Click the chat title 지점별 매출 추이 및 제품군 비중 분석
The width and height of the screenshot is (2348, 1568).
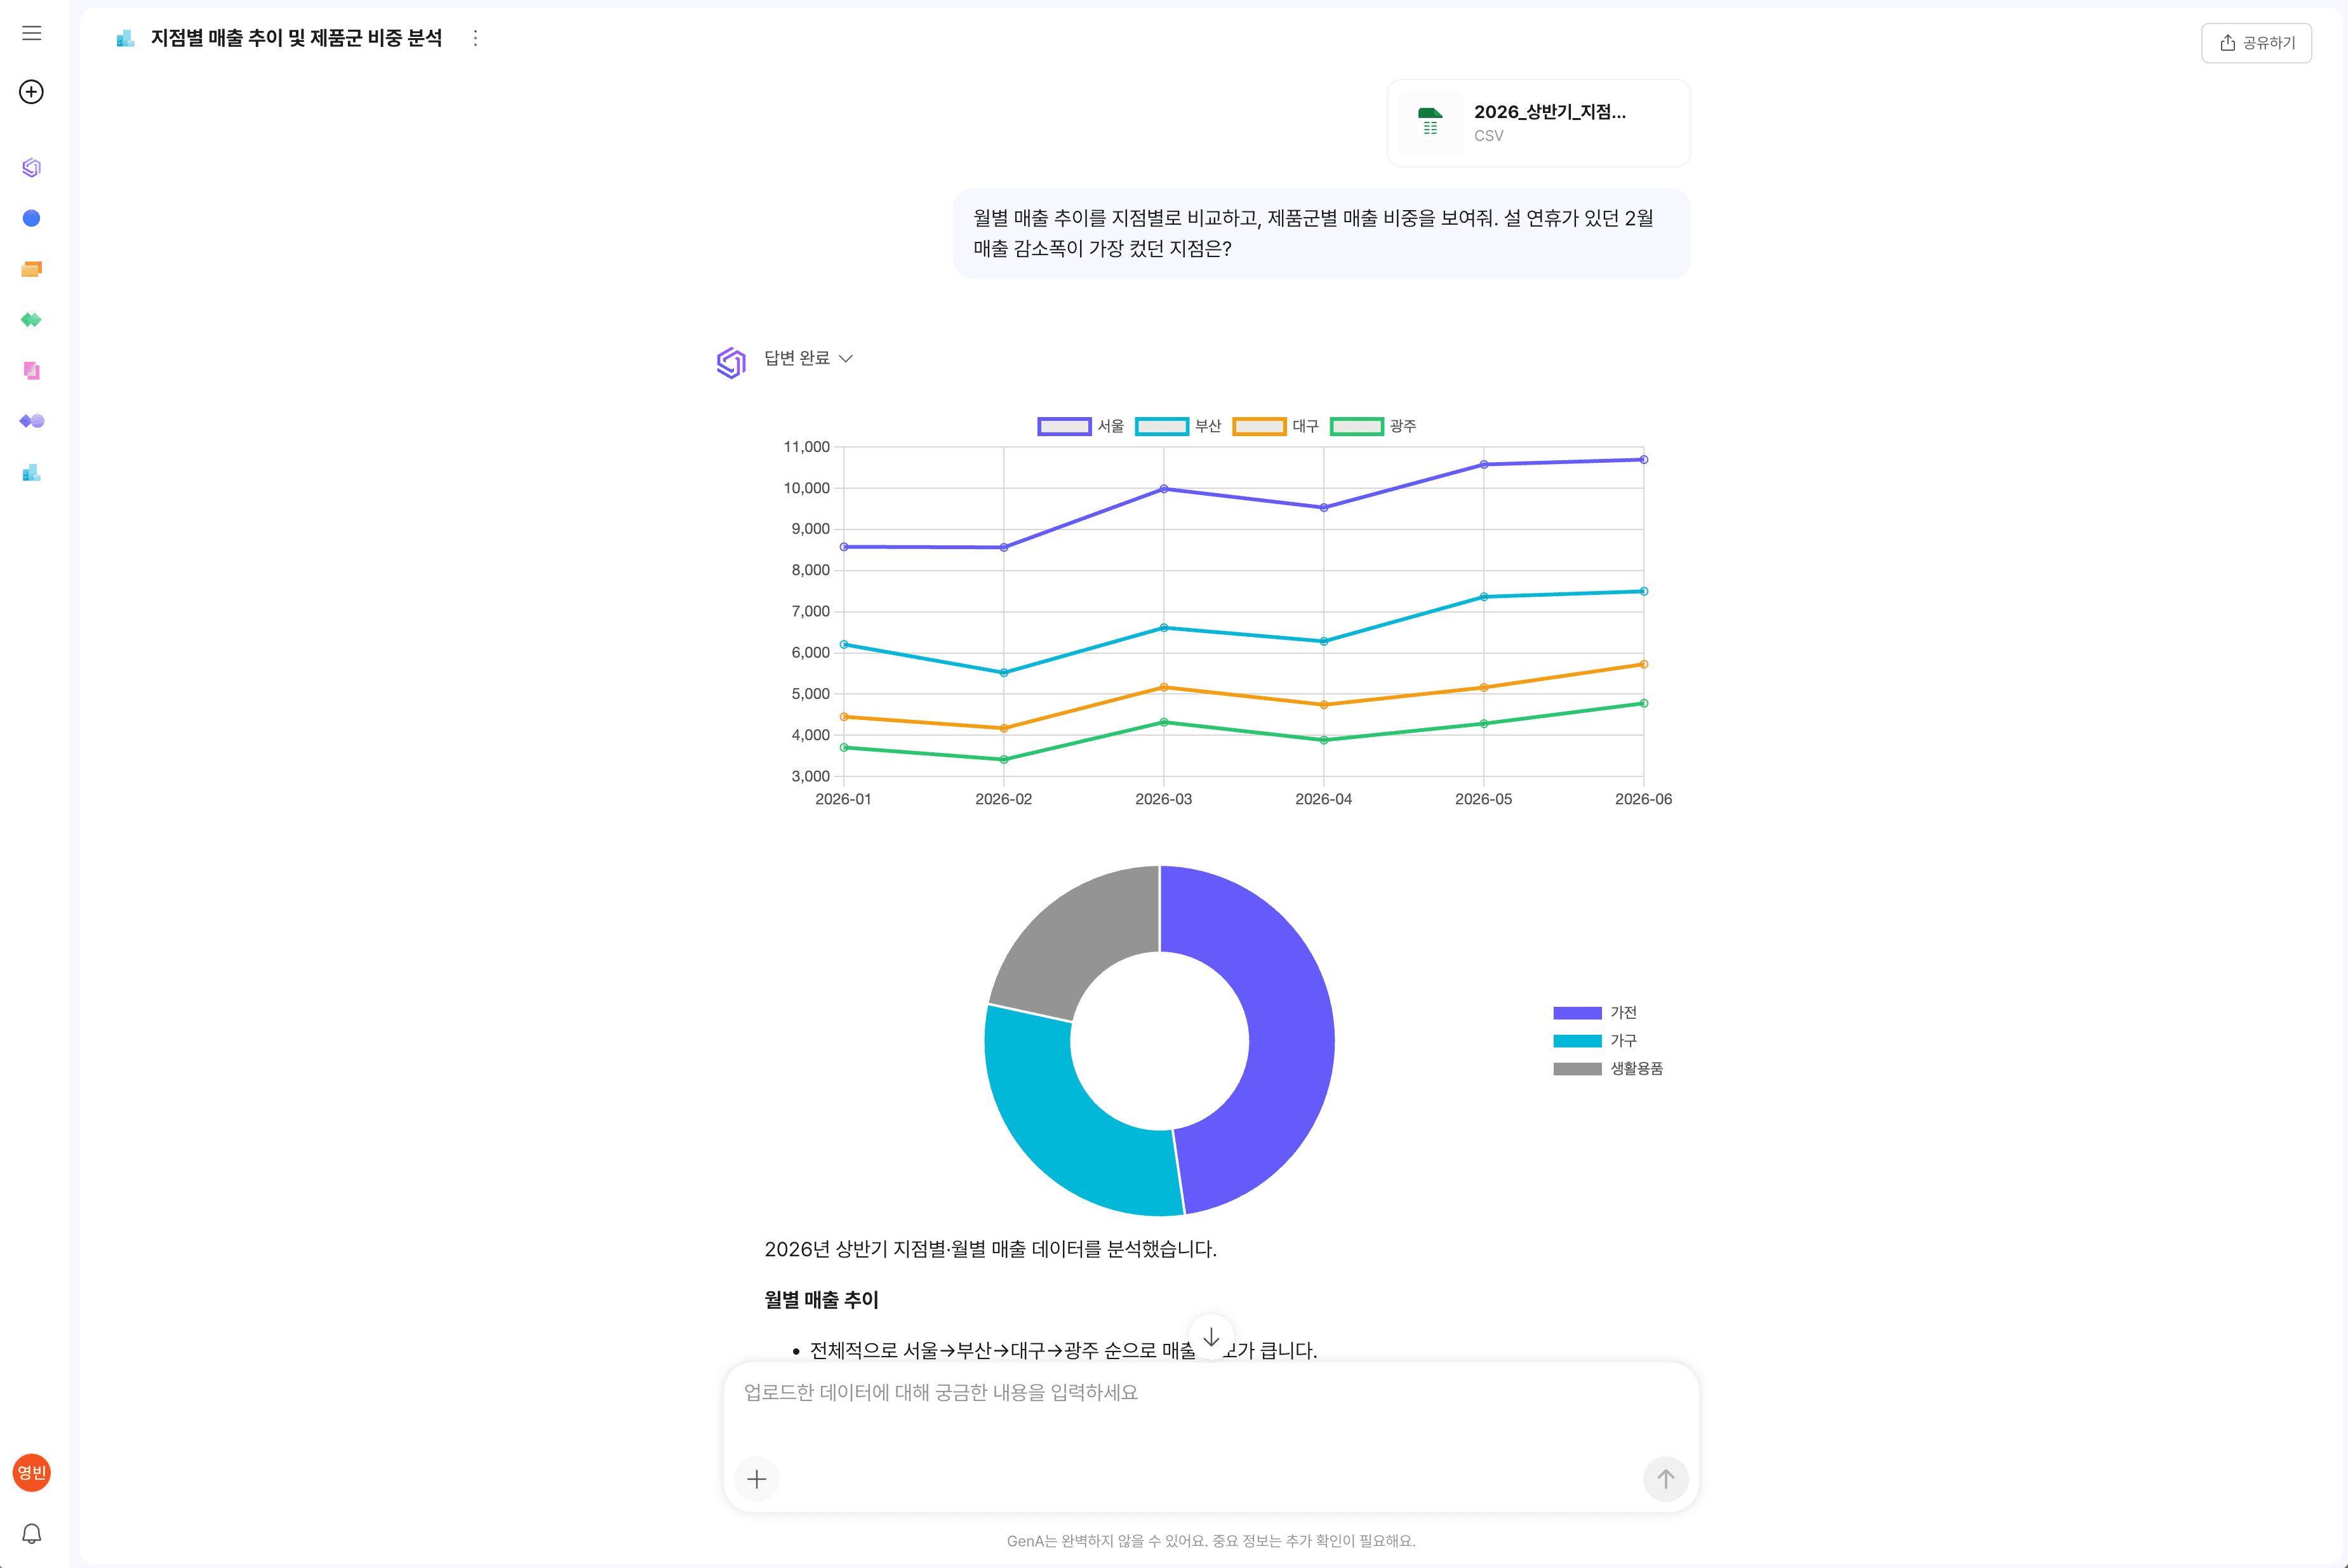[x=296, y=38]
